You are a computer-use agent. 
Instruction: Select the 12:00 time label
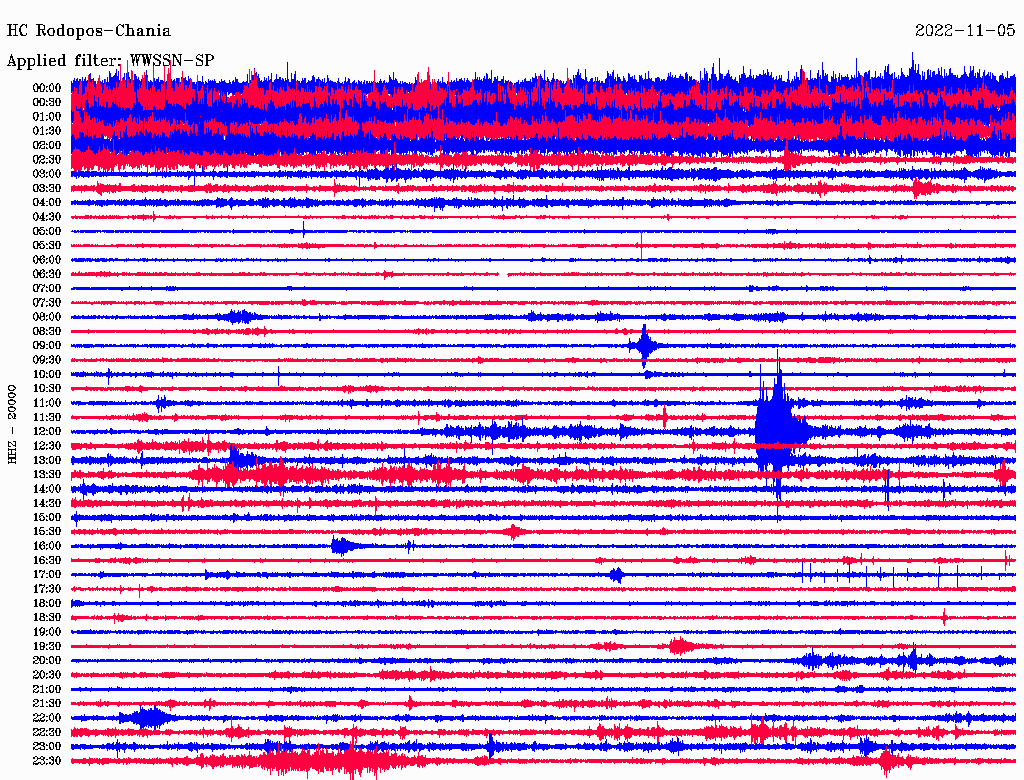47,431
